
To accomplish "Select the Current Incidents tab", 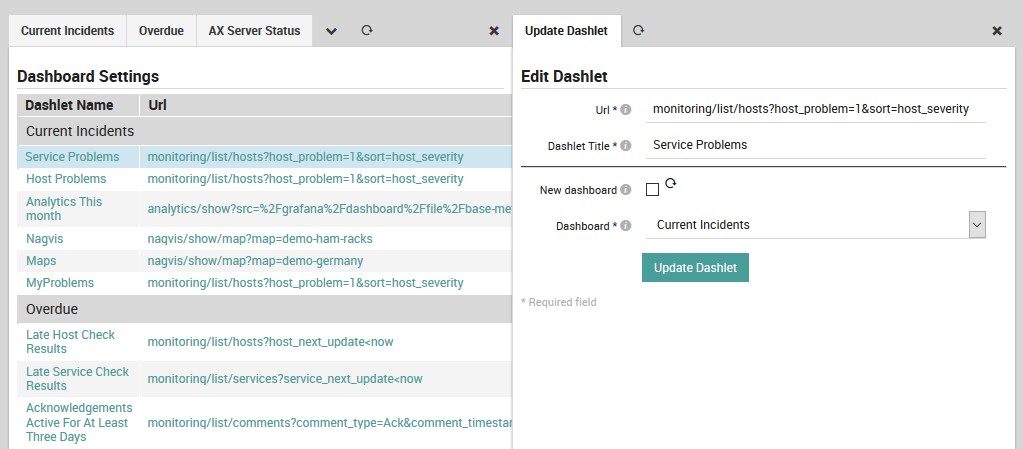I will [67, 31].
